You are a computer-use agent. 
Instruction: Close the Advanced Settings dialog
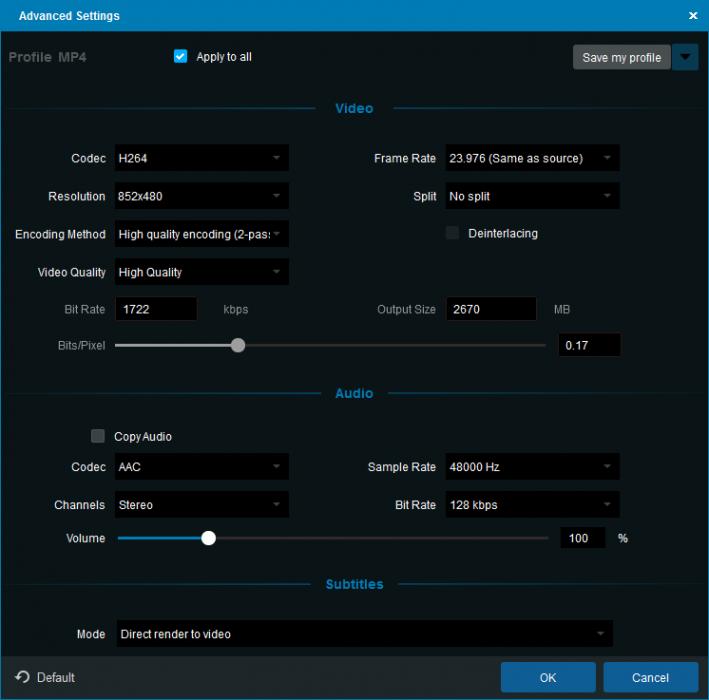[x=693, y=16]
